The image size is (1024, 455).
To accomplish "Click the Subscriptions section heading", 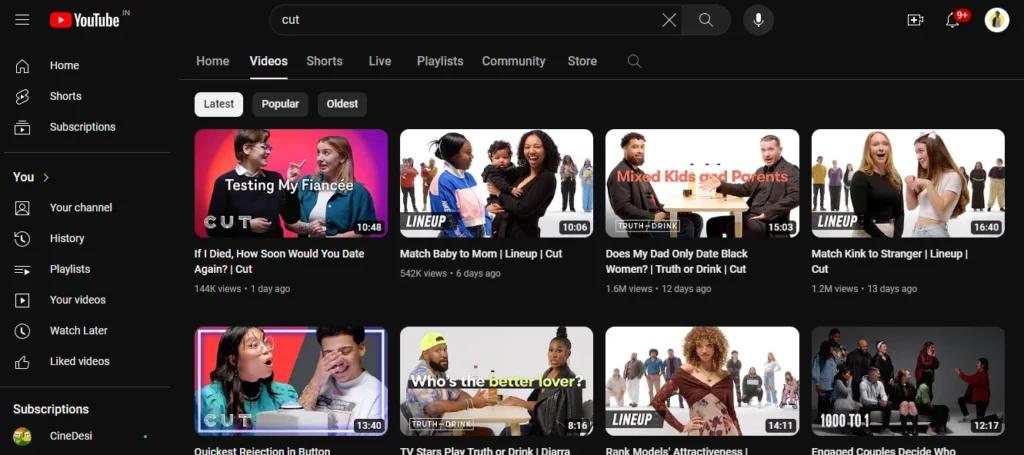I will (51, 410).
